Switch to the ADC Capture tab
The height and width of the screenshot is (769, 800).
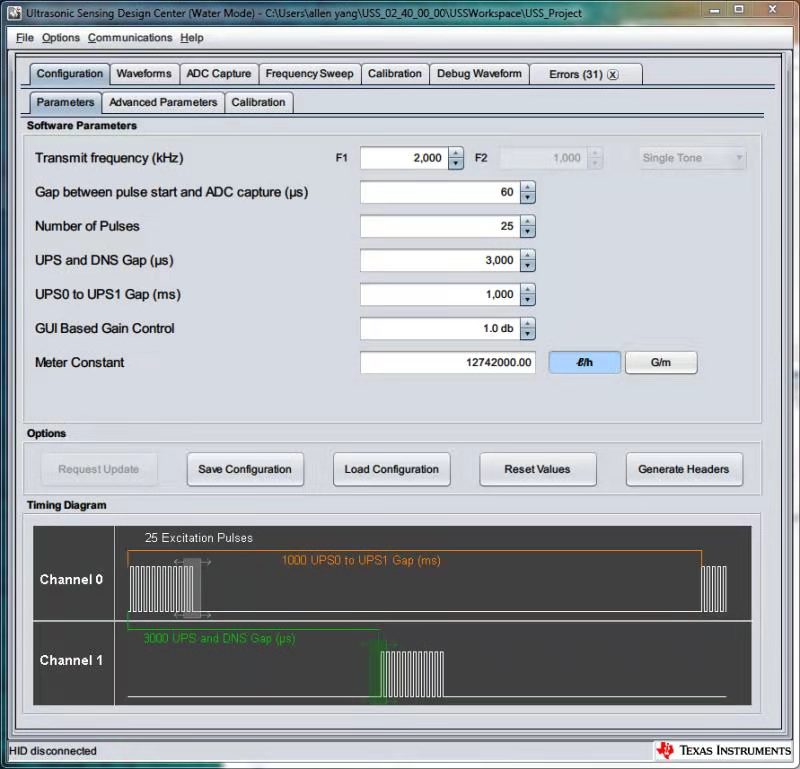coord(218,74)
